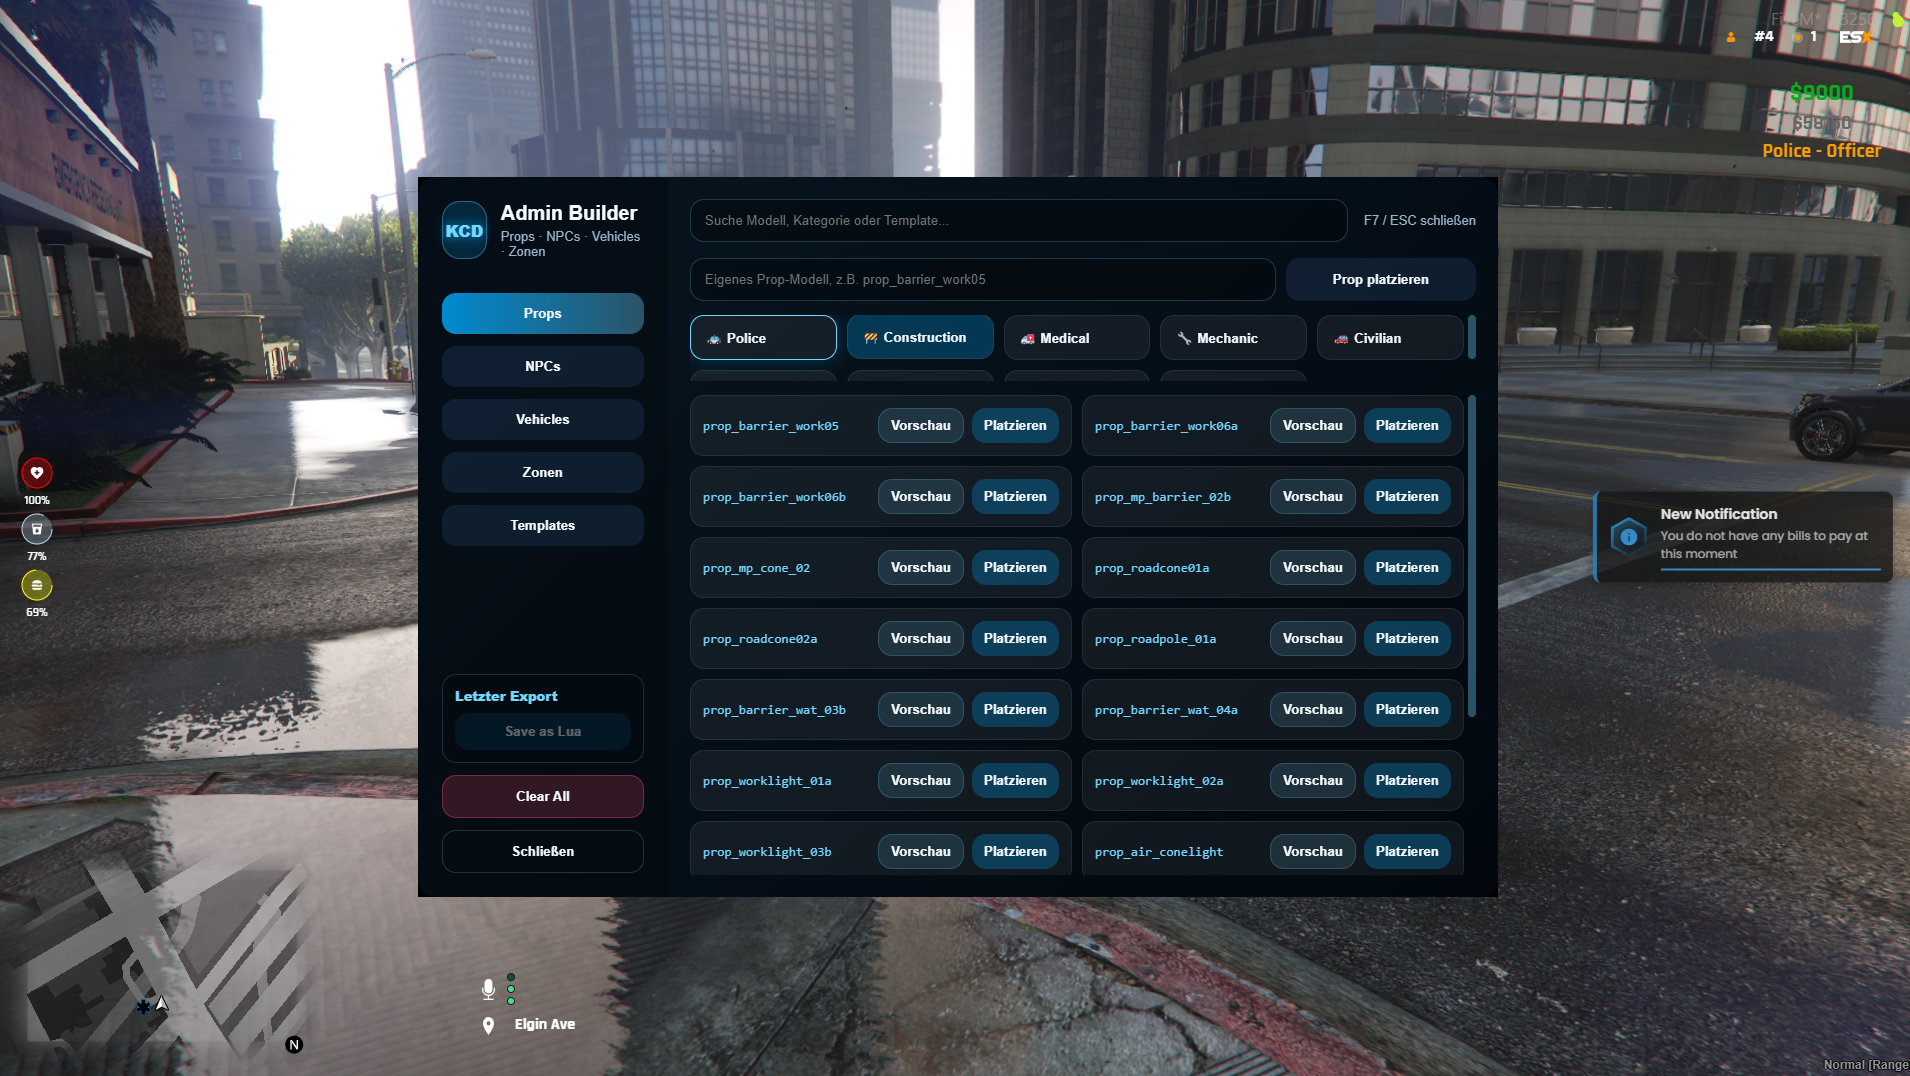Viewport: 1910px width, 1076px height.
Task: Place prop_barrier_work06a with Platzieren
Action: [1407, 426]
